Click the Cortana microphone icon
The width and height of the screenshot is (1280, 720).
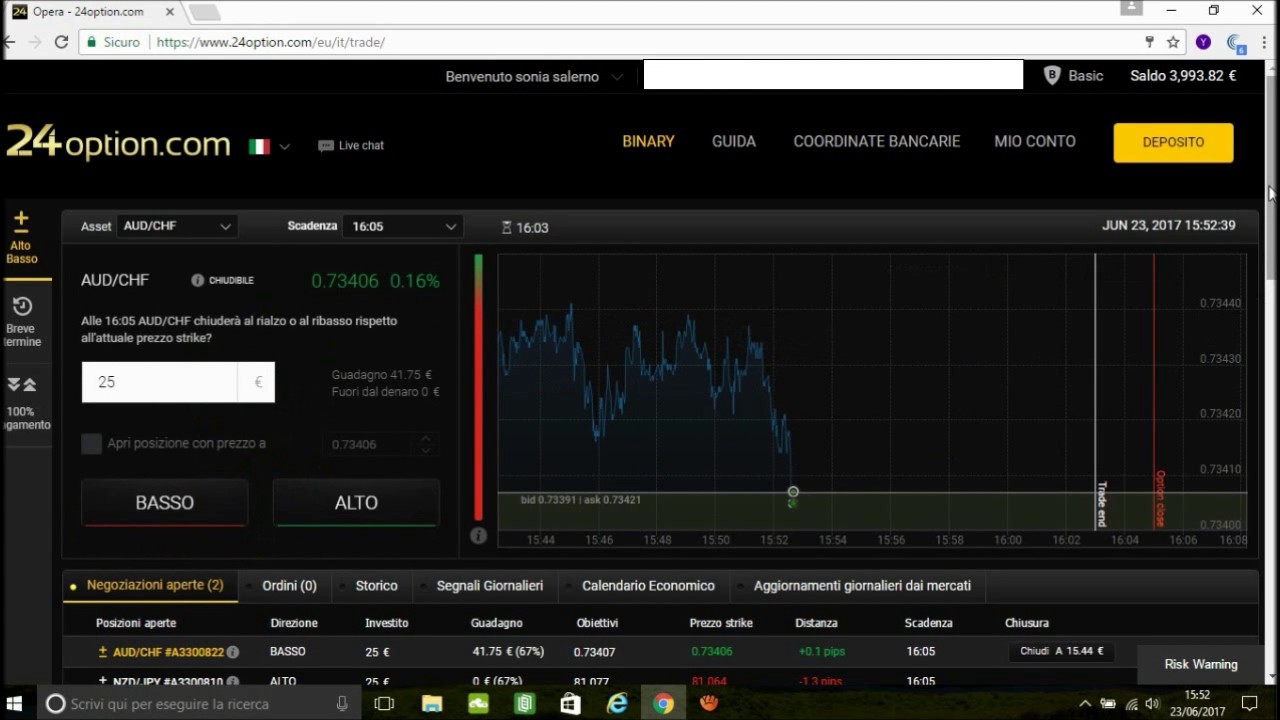(x=342, y=704)
